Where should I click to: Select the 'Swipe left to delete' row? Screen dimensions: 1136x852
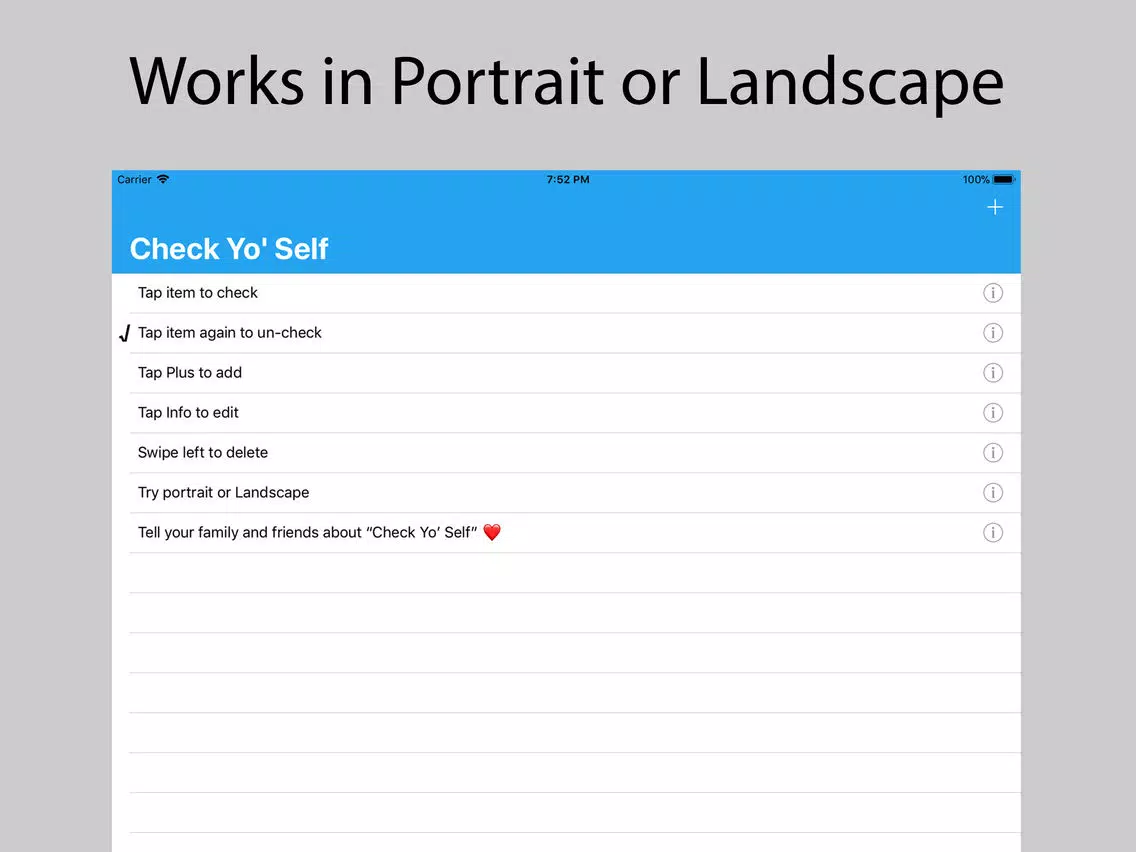click(x=566, y=452)
